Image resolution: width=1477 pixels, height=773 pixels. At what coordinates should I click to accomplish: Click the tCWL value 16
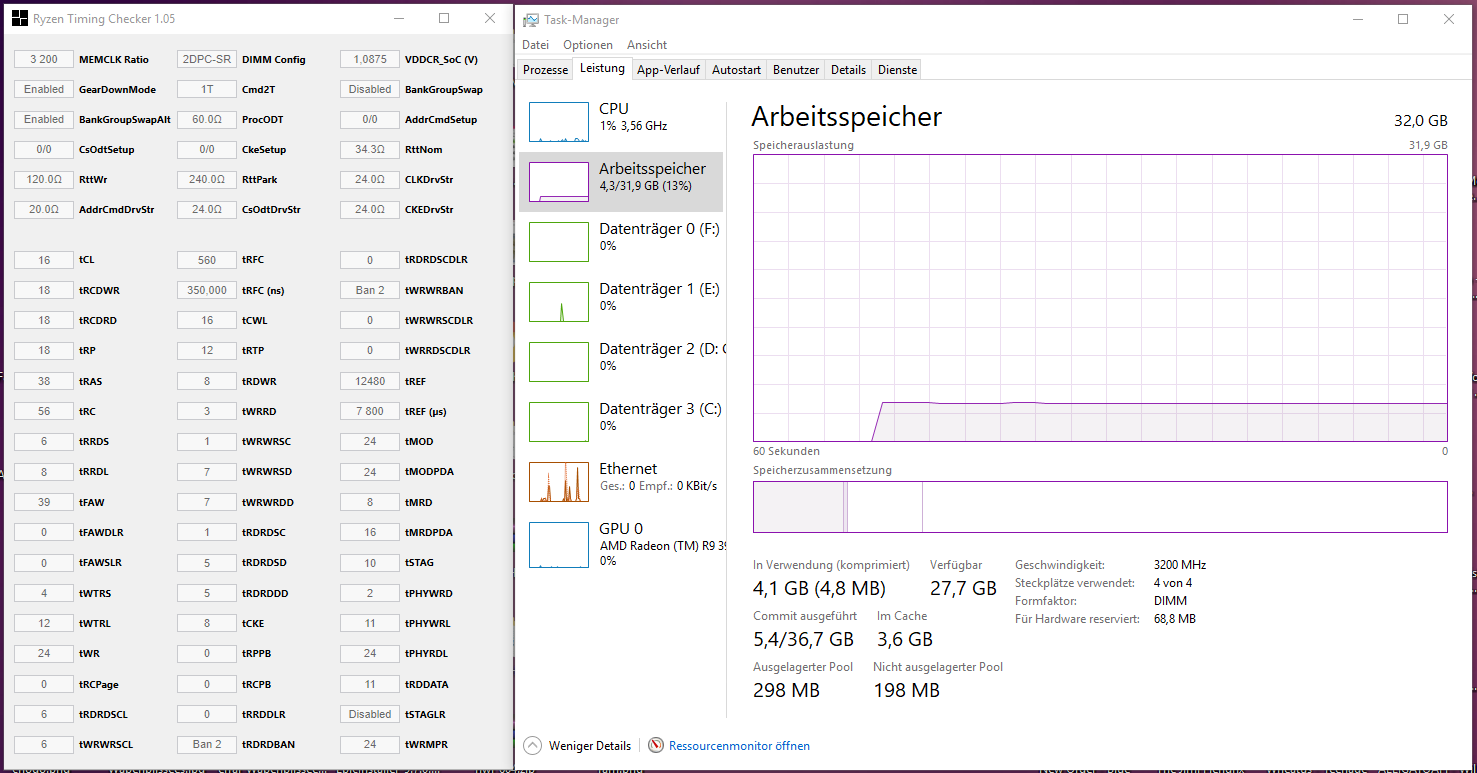[x=207, y=320]
